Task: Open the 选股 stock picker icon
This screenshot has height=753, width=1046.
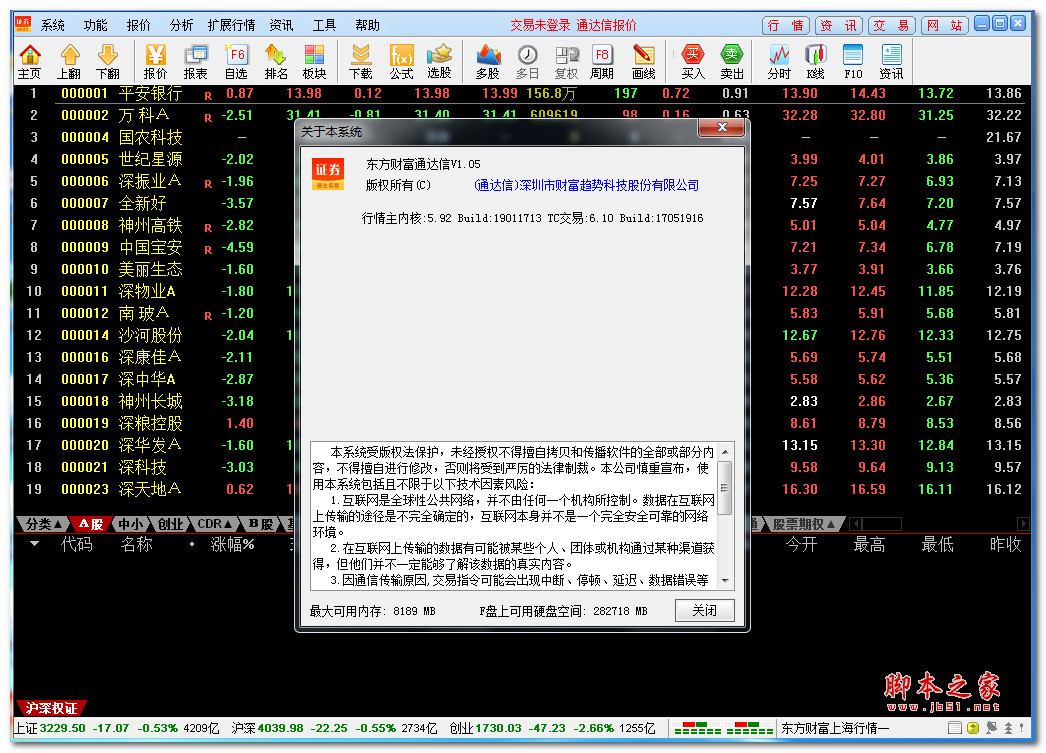Action: coord(439,61)
